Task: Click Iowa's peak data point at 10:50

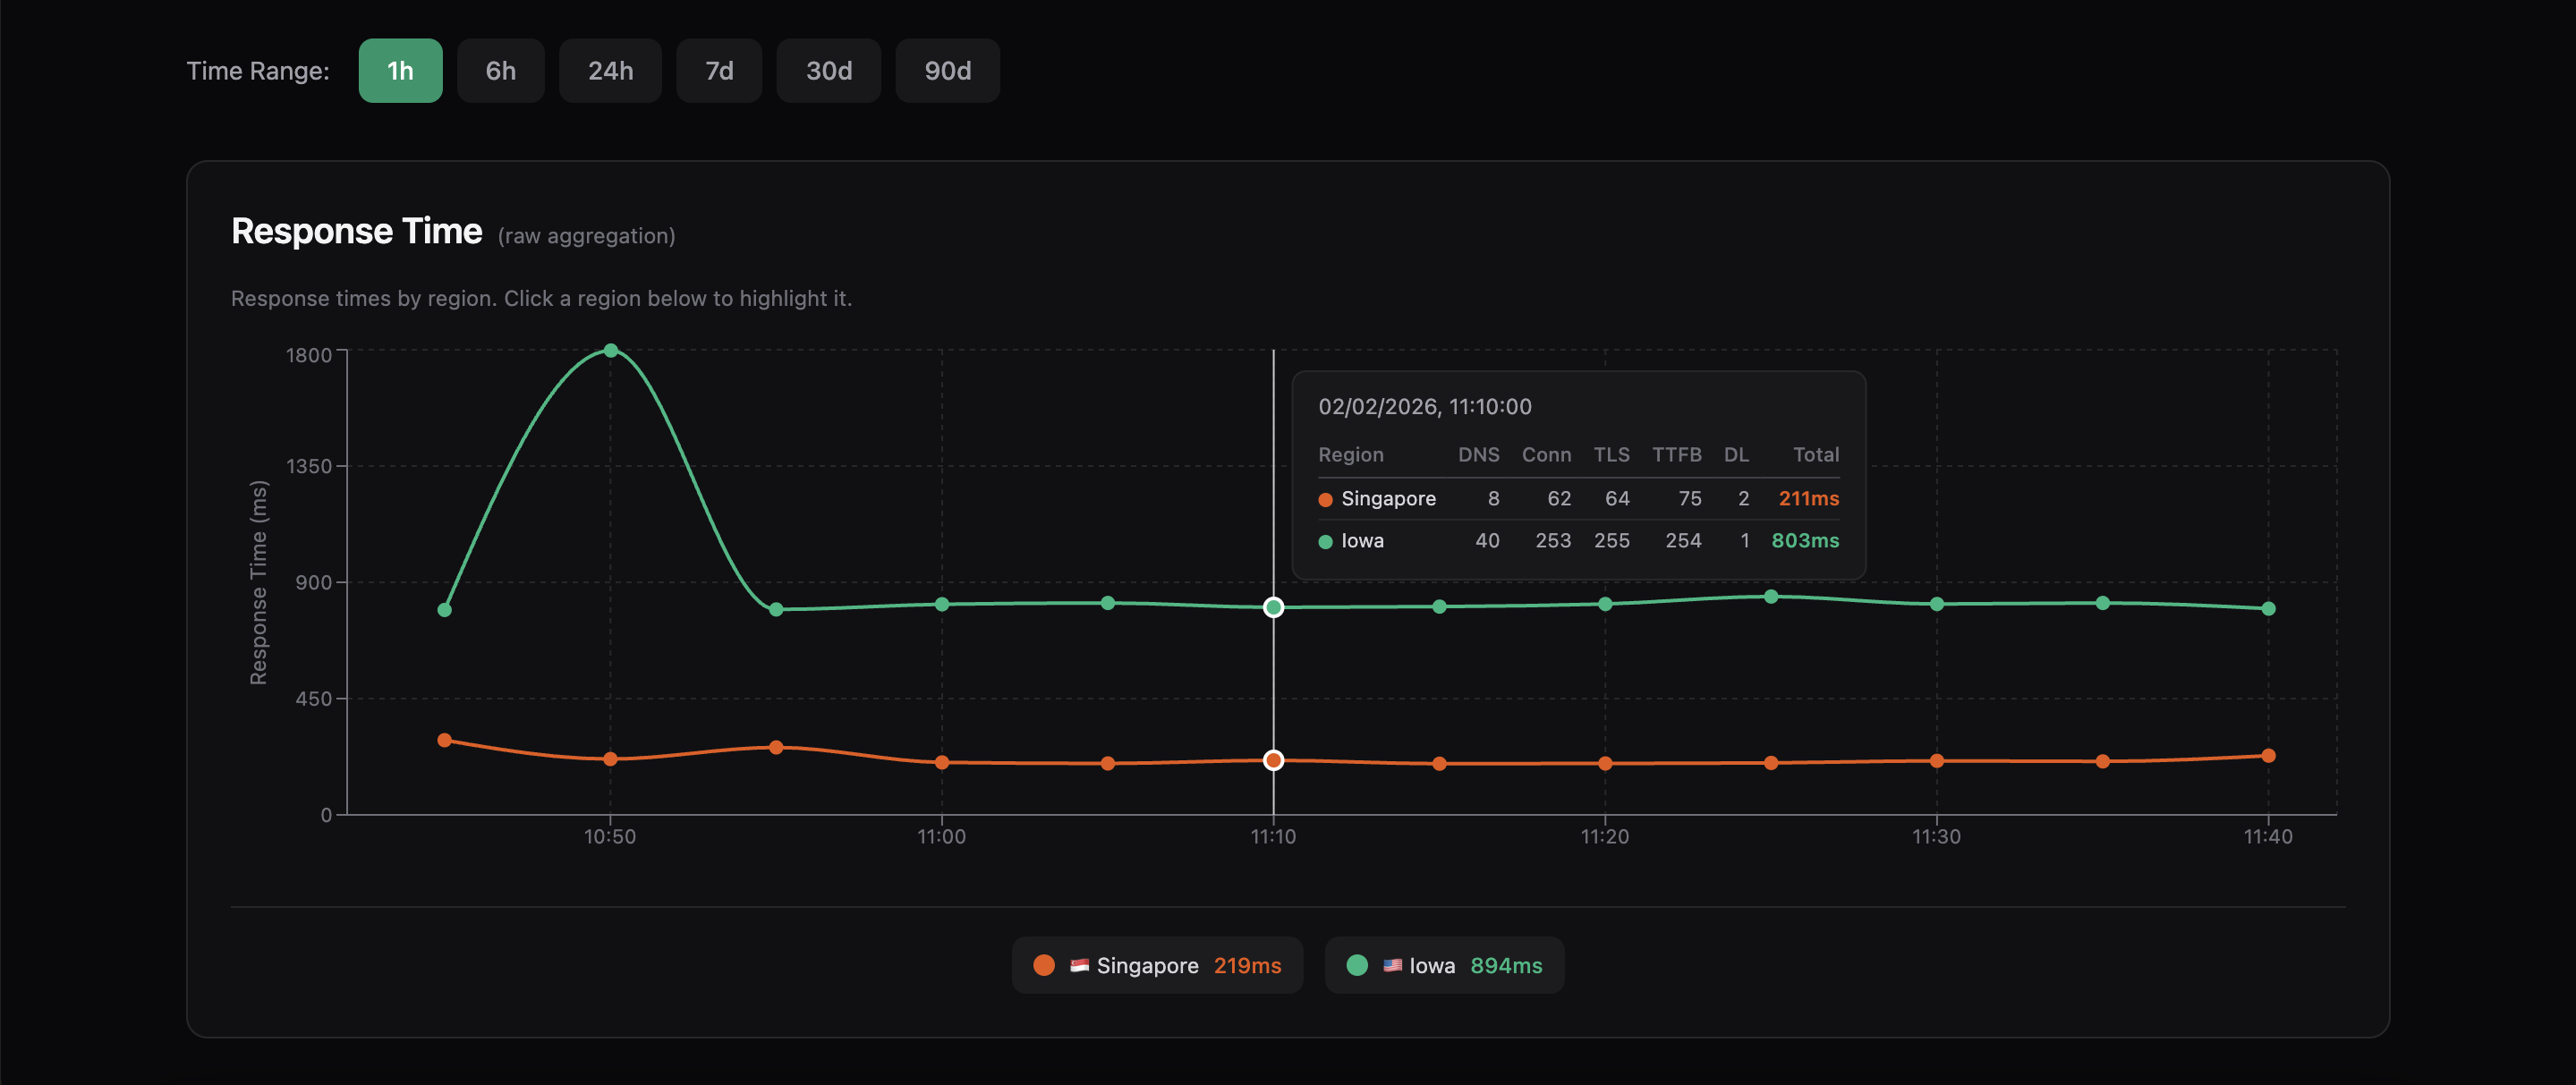Action: [610, 351]
